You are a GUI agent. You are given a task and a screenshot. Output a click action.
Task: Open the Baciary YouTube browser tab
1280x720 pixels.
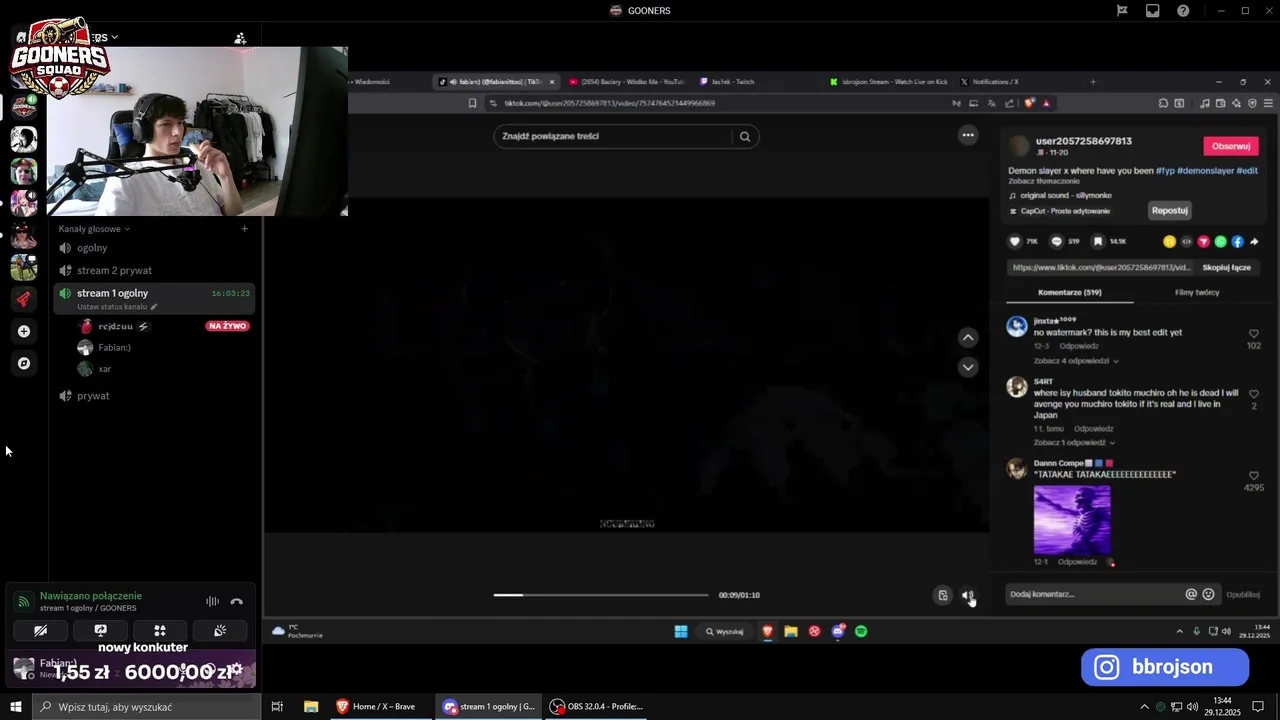tap(626, 82)
